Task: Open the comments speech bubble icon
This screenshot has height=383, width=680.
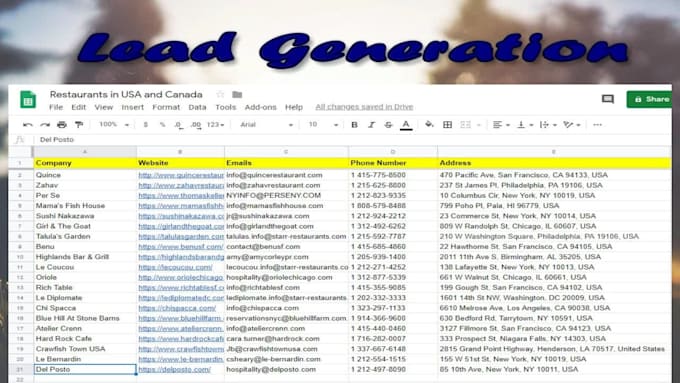Action: tap(608, 99)
